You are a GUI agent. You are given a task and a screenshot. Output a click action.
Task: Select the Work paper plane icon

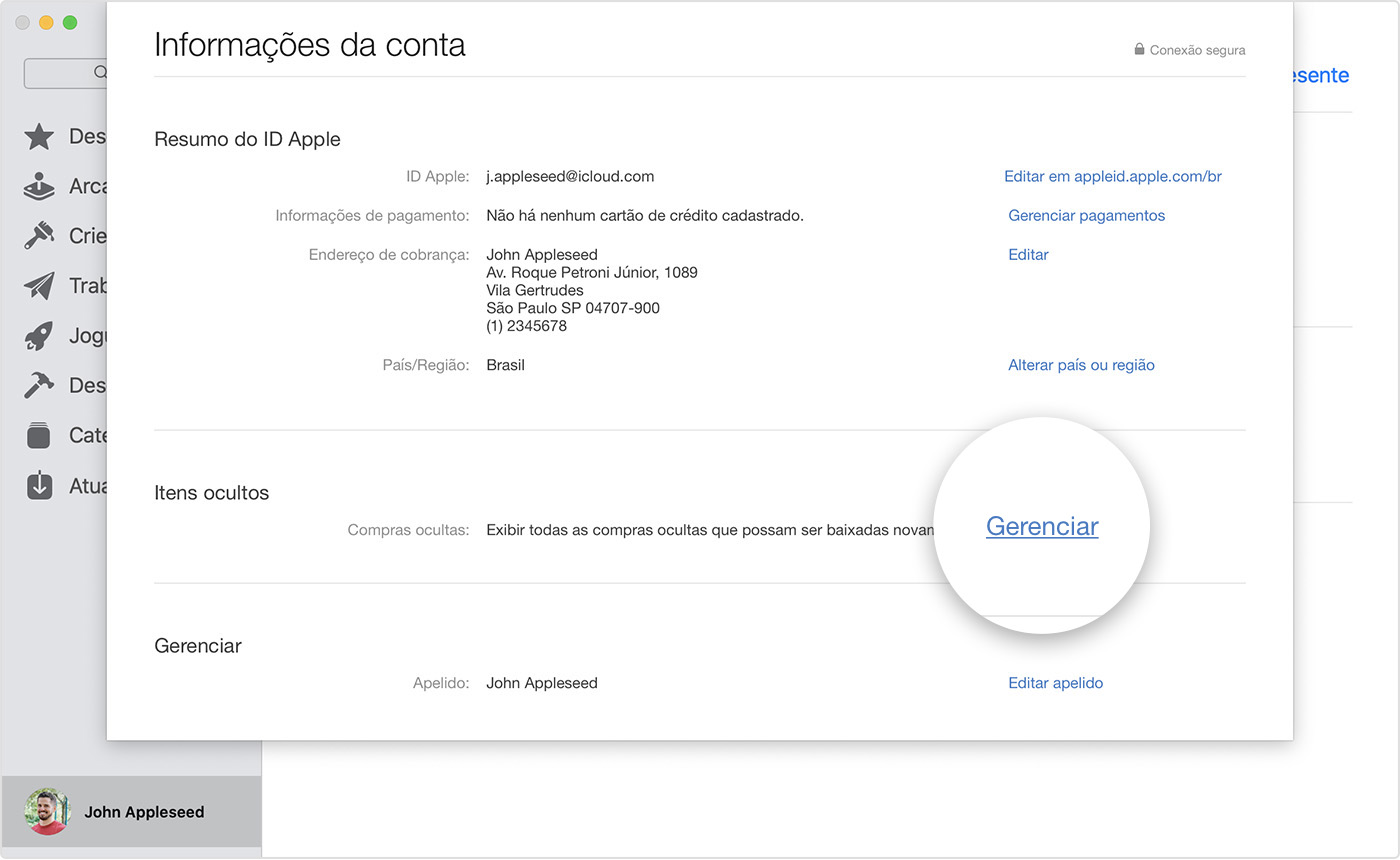pos(39,286)
